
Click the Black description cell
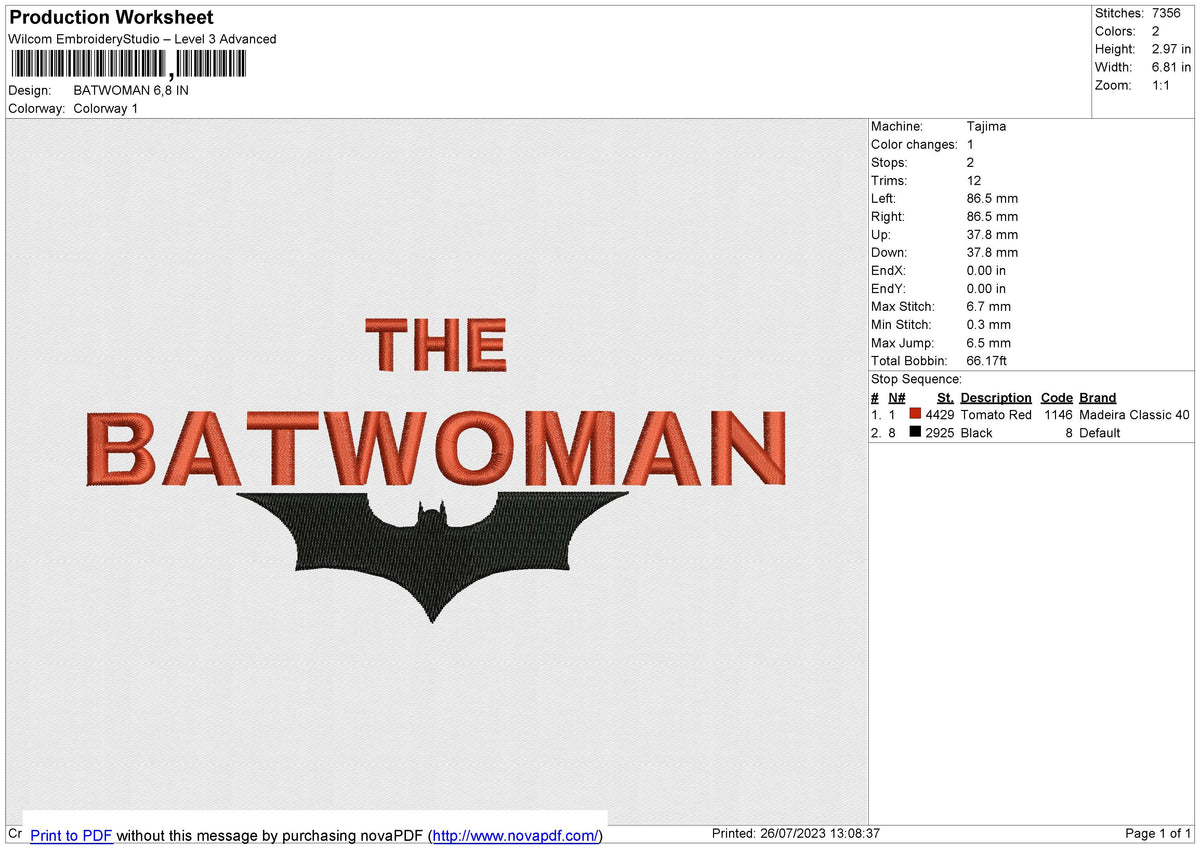click(977, 433)
